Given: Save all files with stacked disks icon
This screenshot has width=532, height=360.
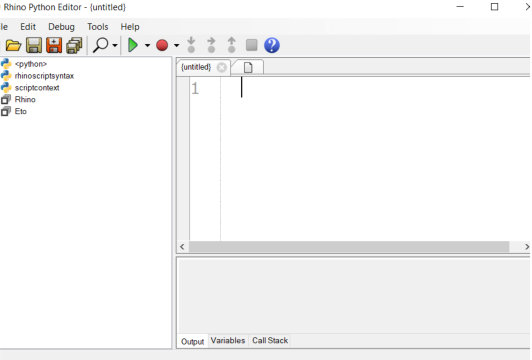Looking at the screenshot, I should tap(74, 45).
